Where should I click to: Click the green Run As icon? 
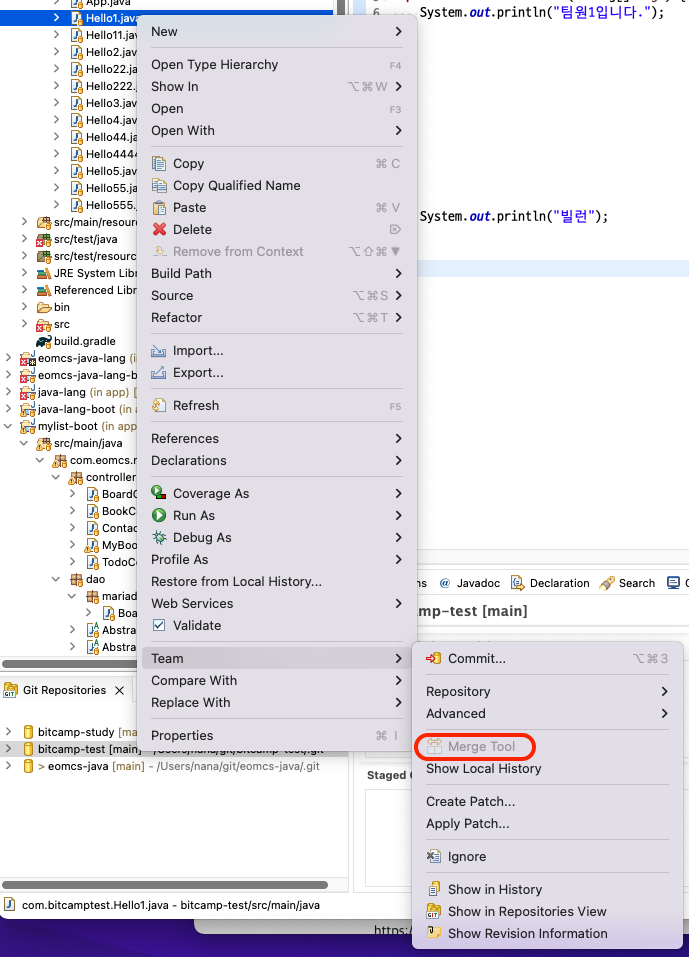pyautogui.click(x=159, y=515)
